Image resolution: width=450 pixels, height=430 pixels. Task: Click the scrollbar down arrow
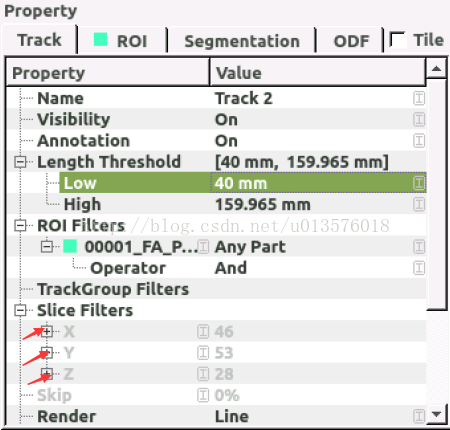click(x=436, y=414)
